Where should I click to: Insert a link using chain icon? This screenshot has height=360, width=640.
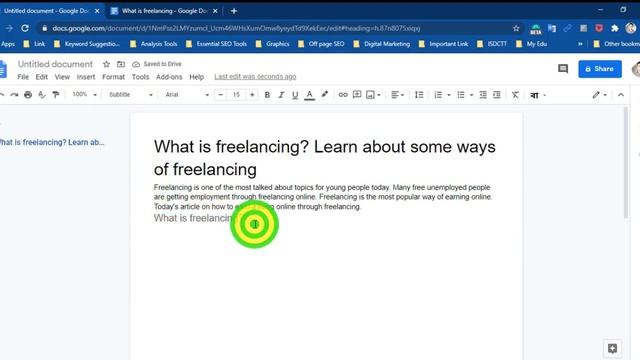coord(343,95)
